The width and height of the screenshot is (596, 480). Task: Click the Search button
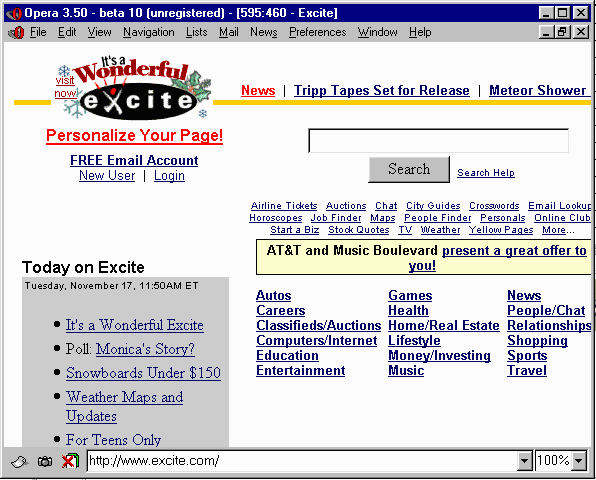(x=409, y=170)
